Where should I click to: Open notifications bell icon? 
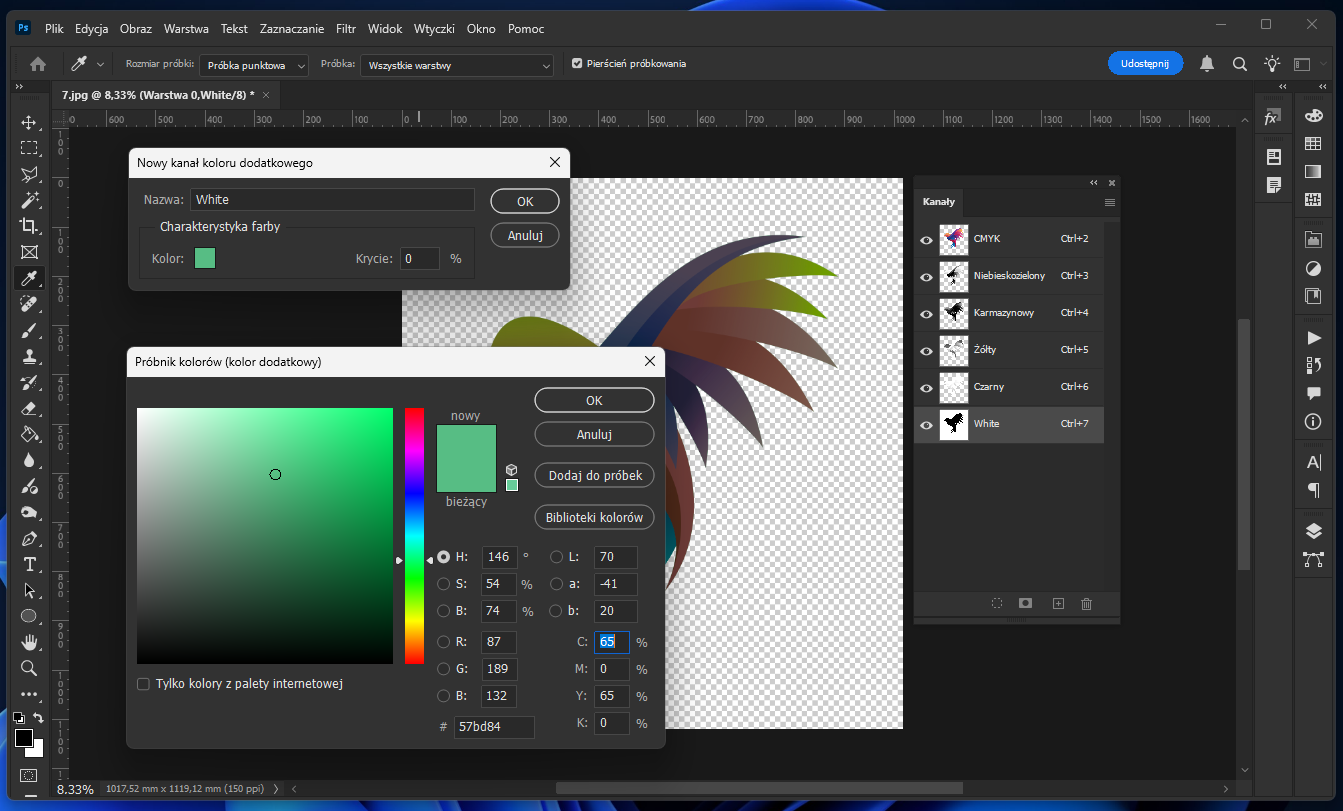1207,64
